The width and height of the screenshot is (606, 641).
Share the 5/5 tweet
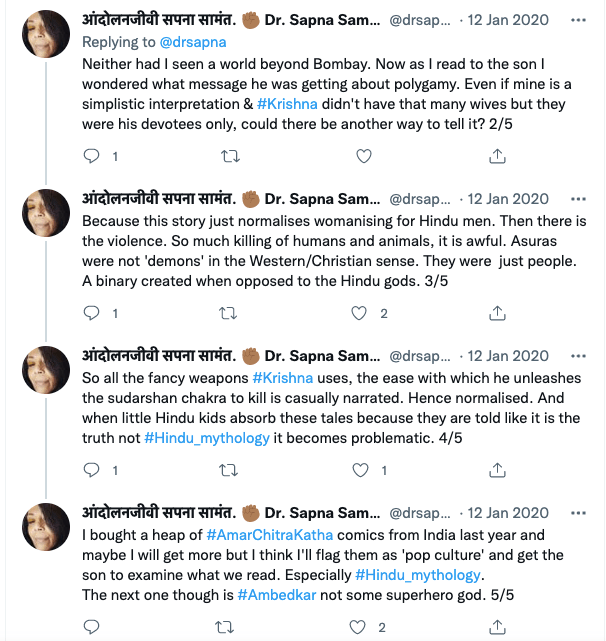pyautogui.click(x=497, y=627)
